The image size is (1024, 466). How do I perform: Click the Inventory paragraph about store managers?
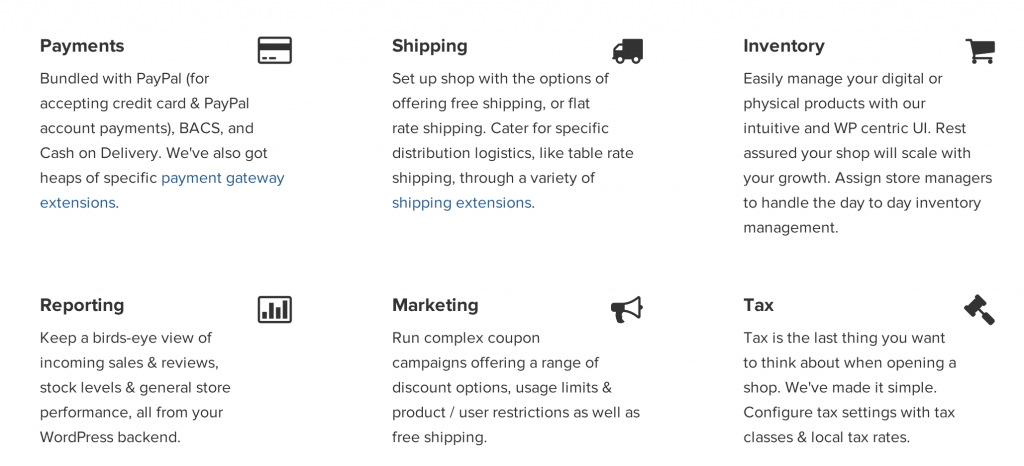[867, 153]
